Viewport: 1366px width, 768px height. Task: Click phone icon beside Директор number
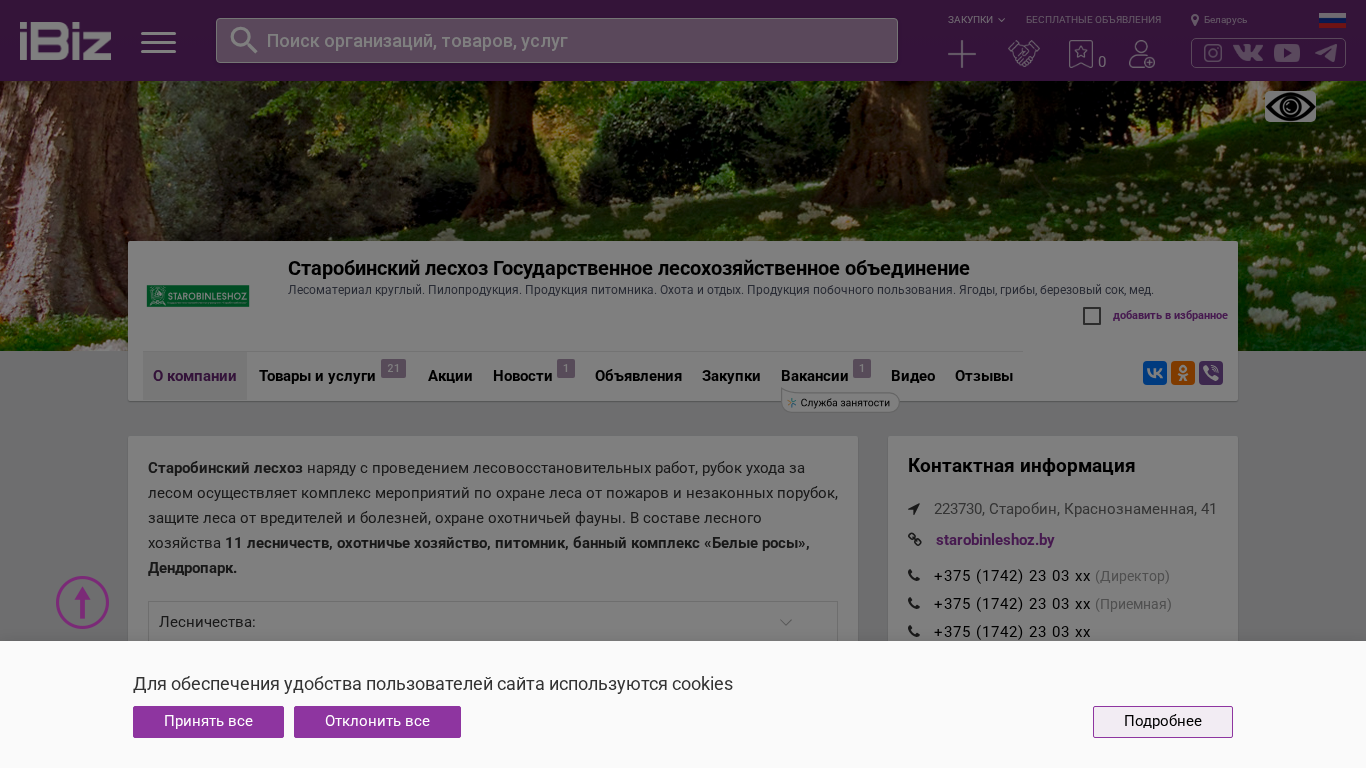[914, 576]
